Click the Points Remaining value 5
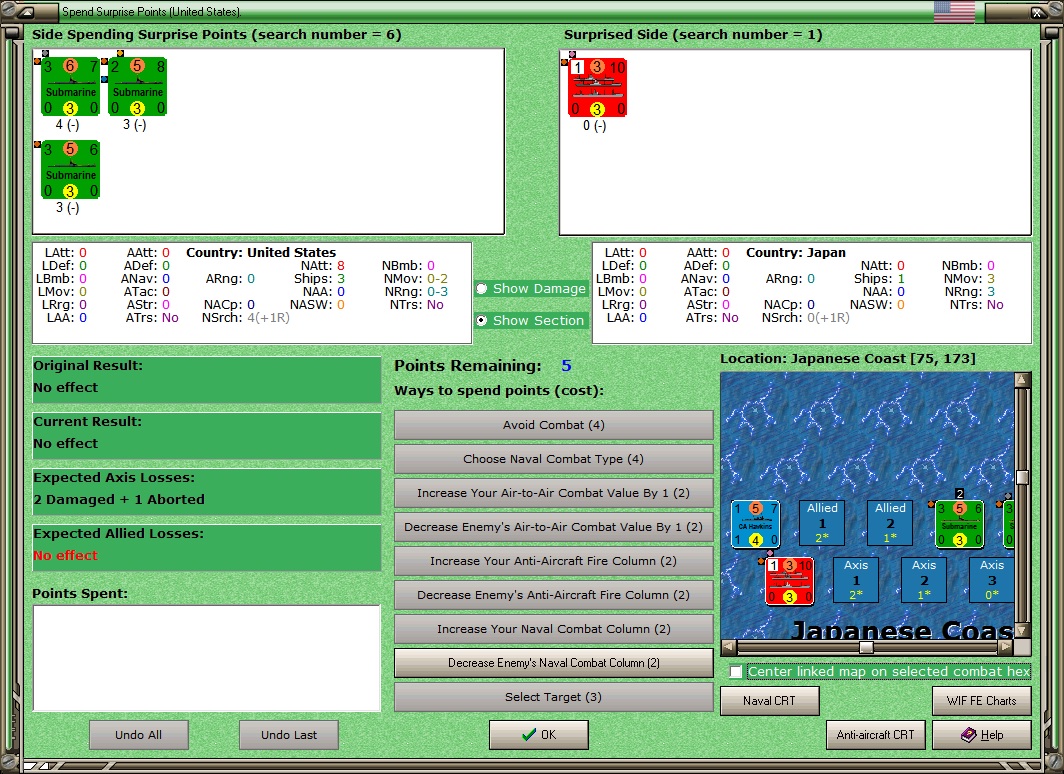The width and height of the screenshot is (1064, 774). coord(567,366)
